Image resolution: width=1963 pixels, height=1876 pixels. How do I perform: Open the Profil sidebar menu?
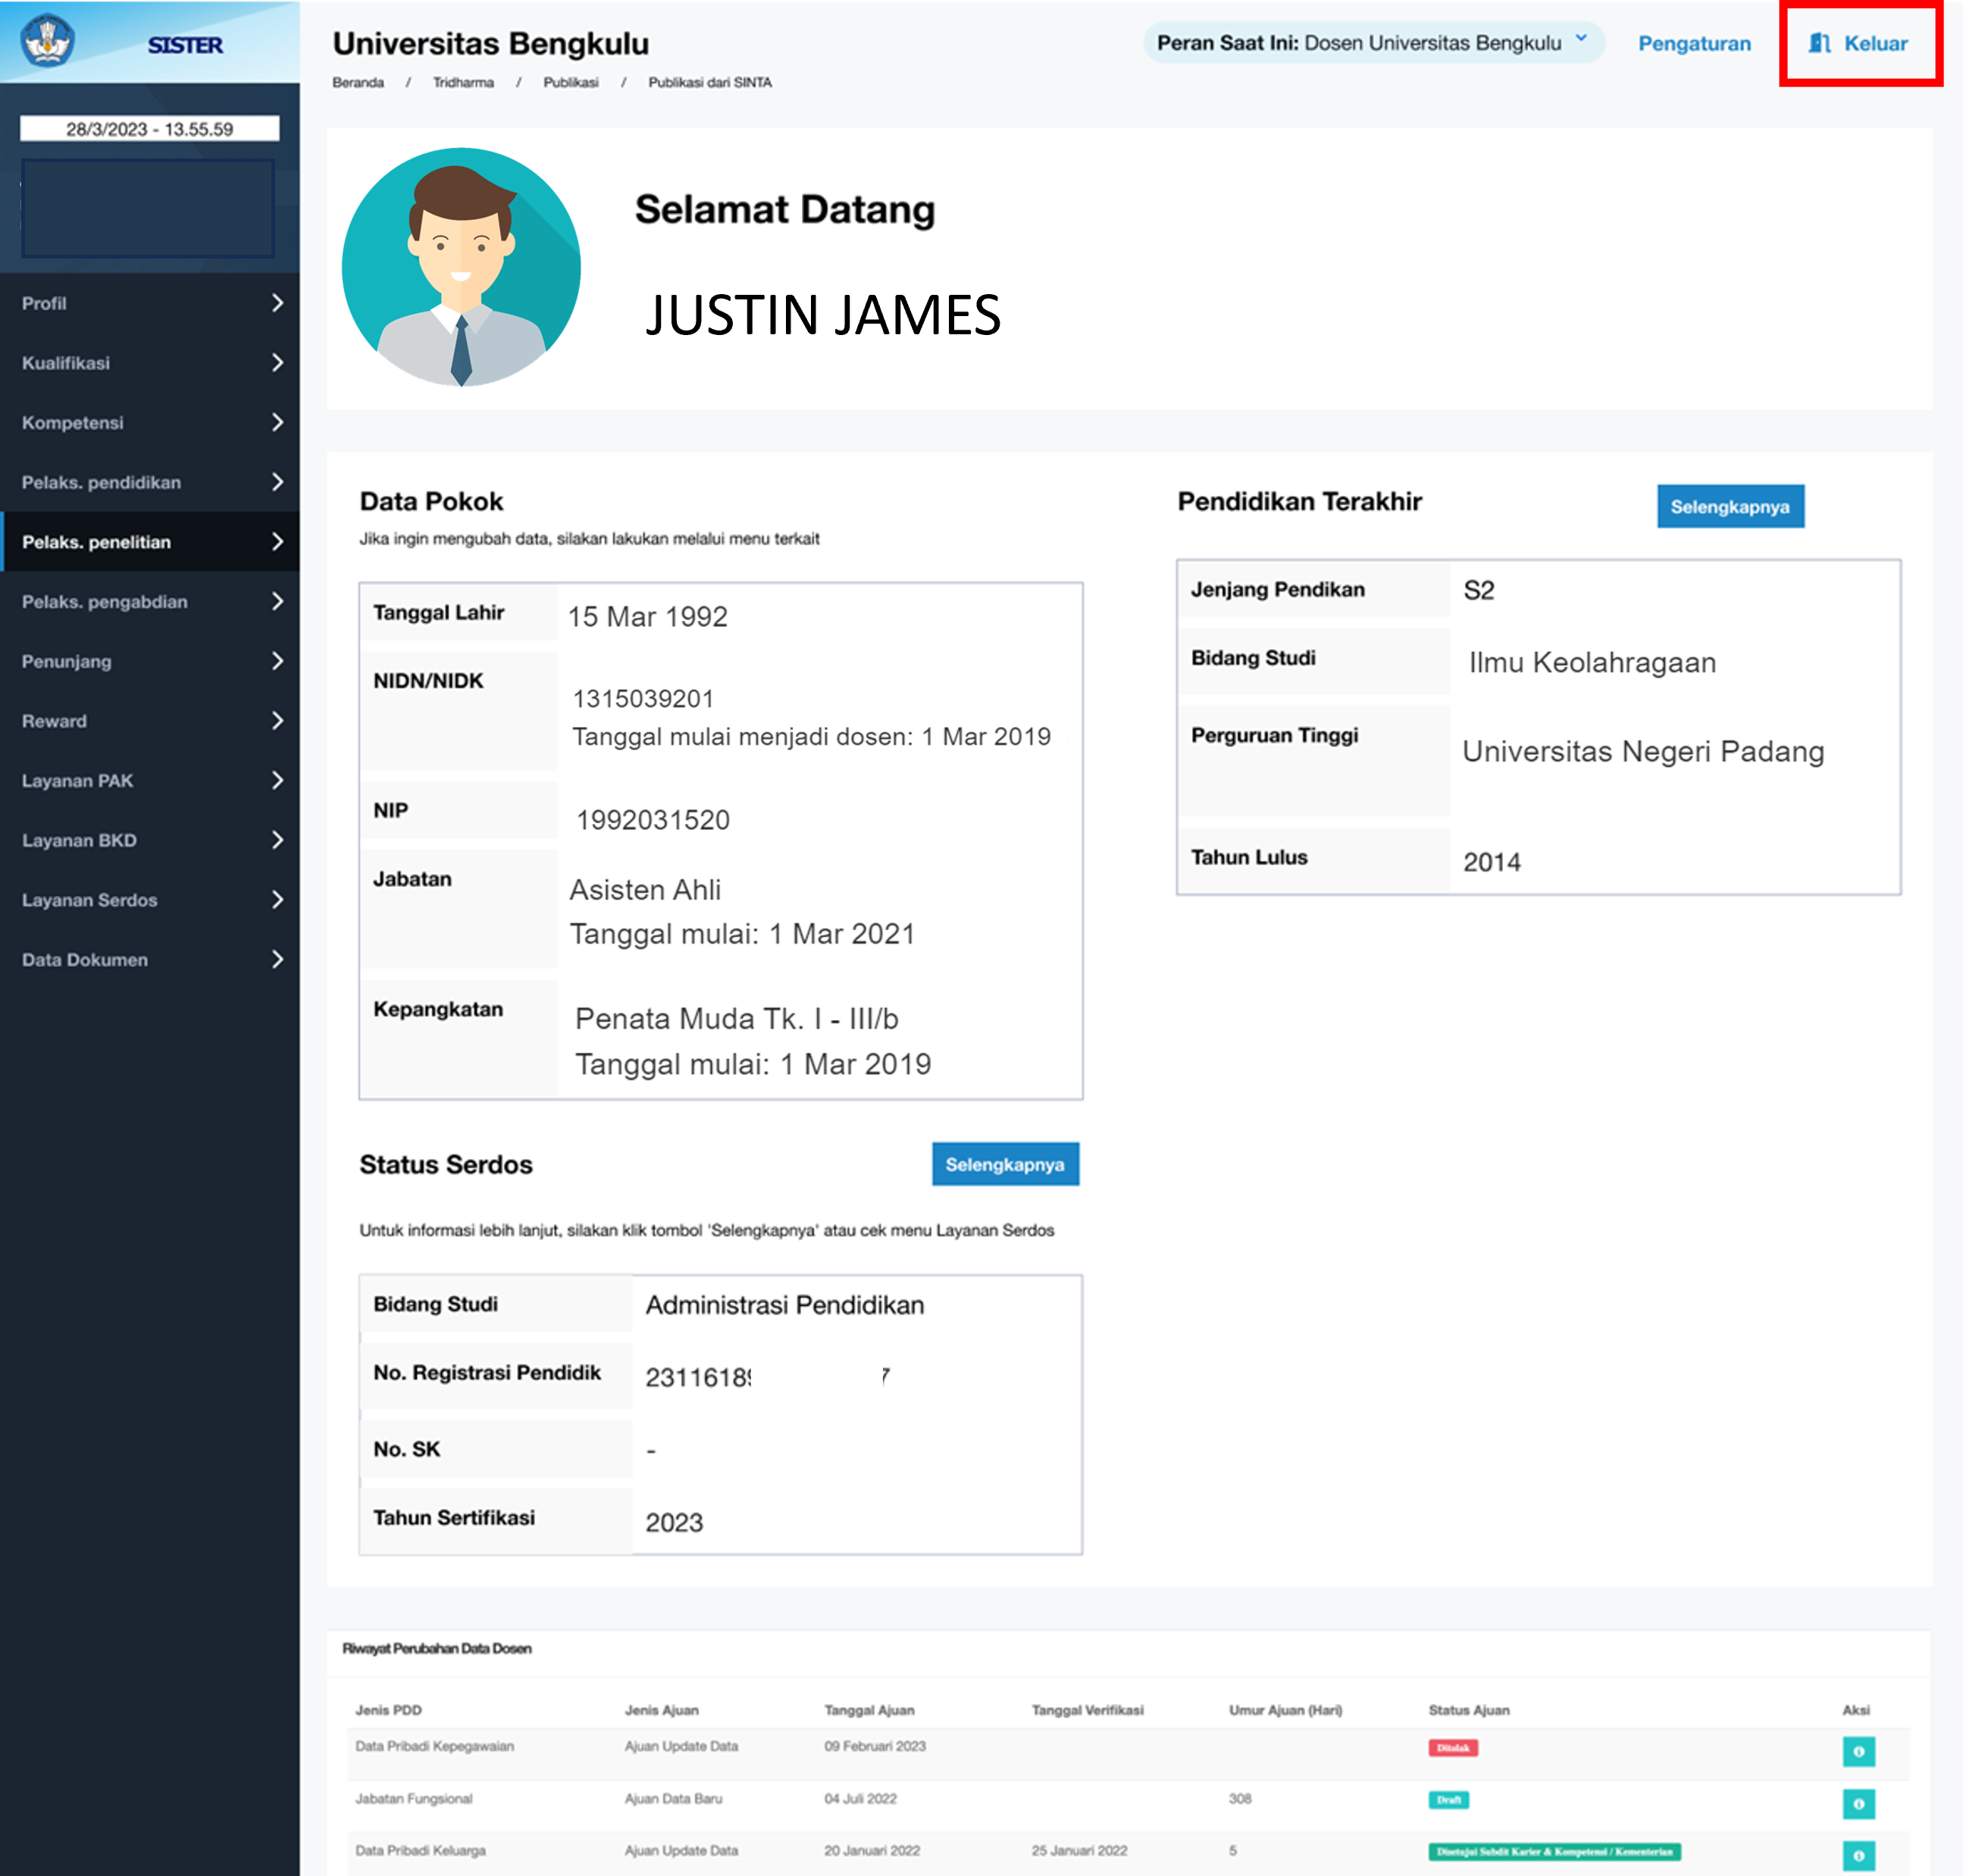(150, 303)
